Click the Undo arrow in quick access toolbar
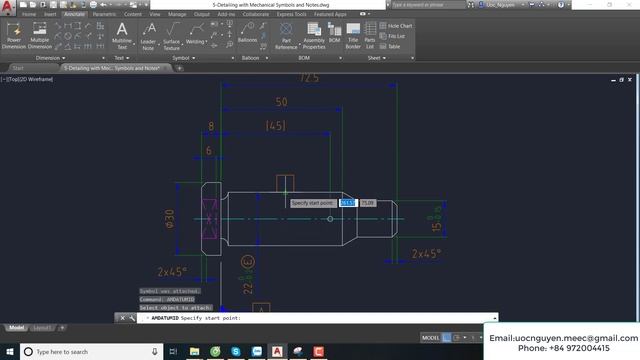Screen dimensions: 640x360 click(x=104, y=4)
